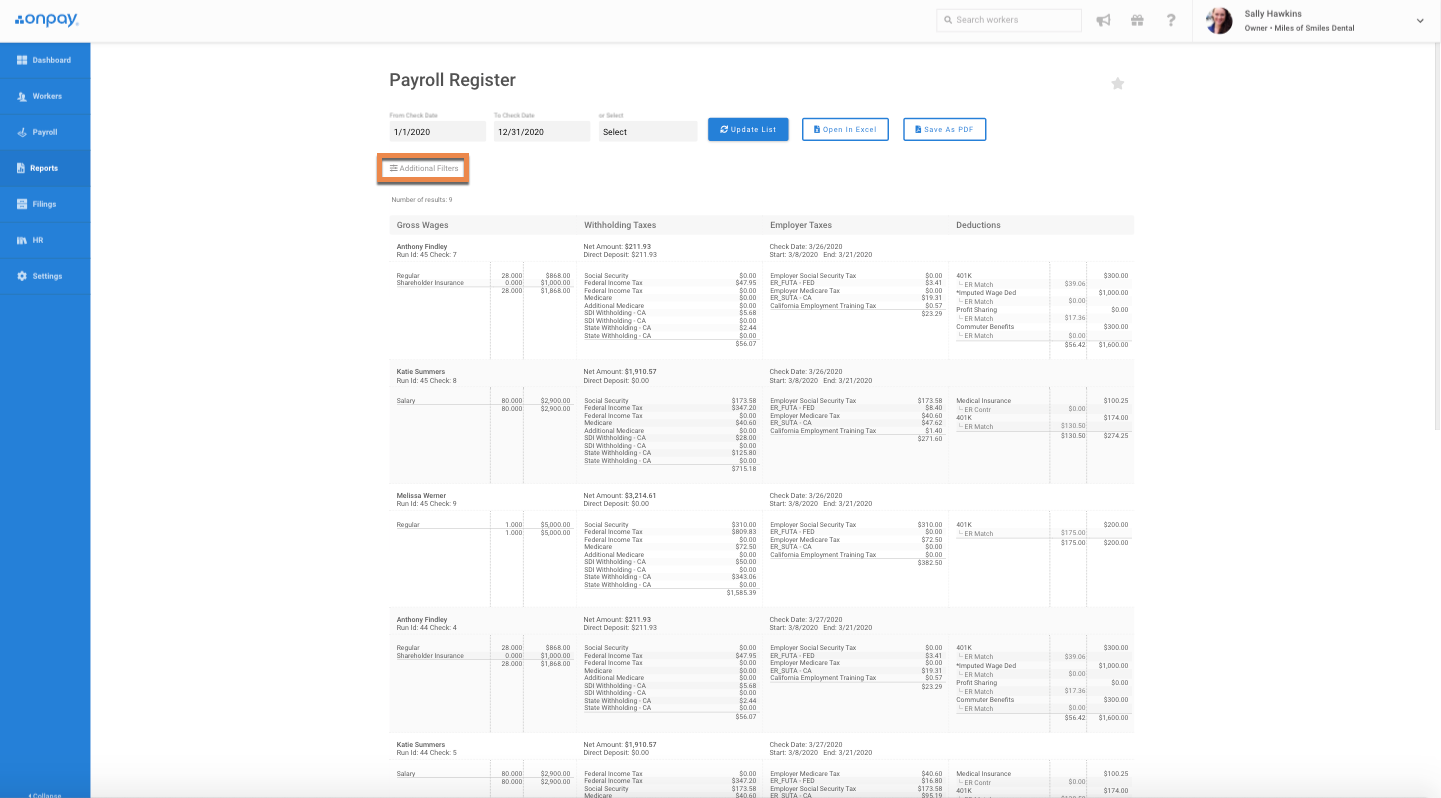Go to Workers in sidebar
This screenshot has width=1441, height=798.
(x=45, y=96)
